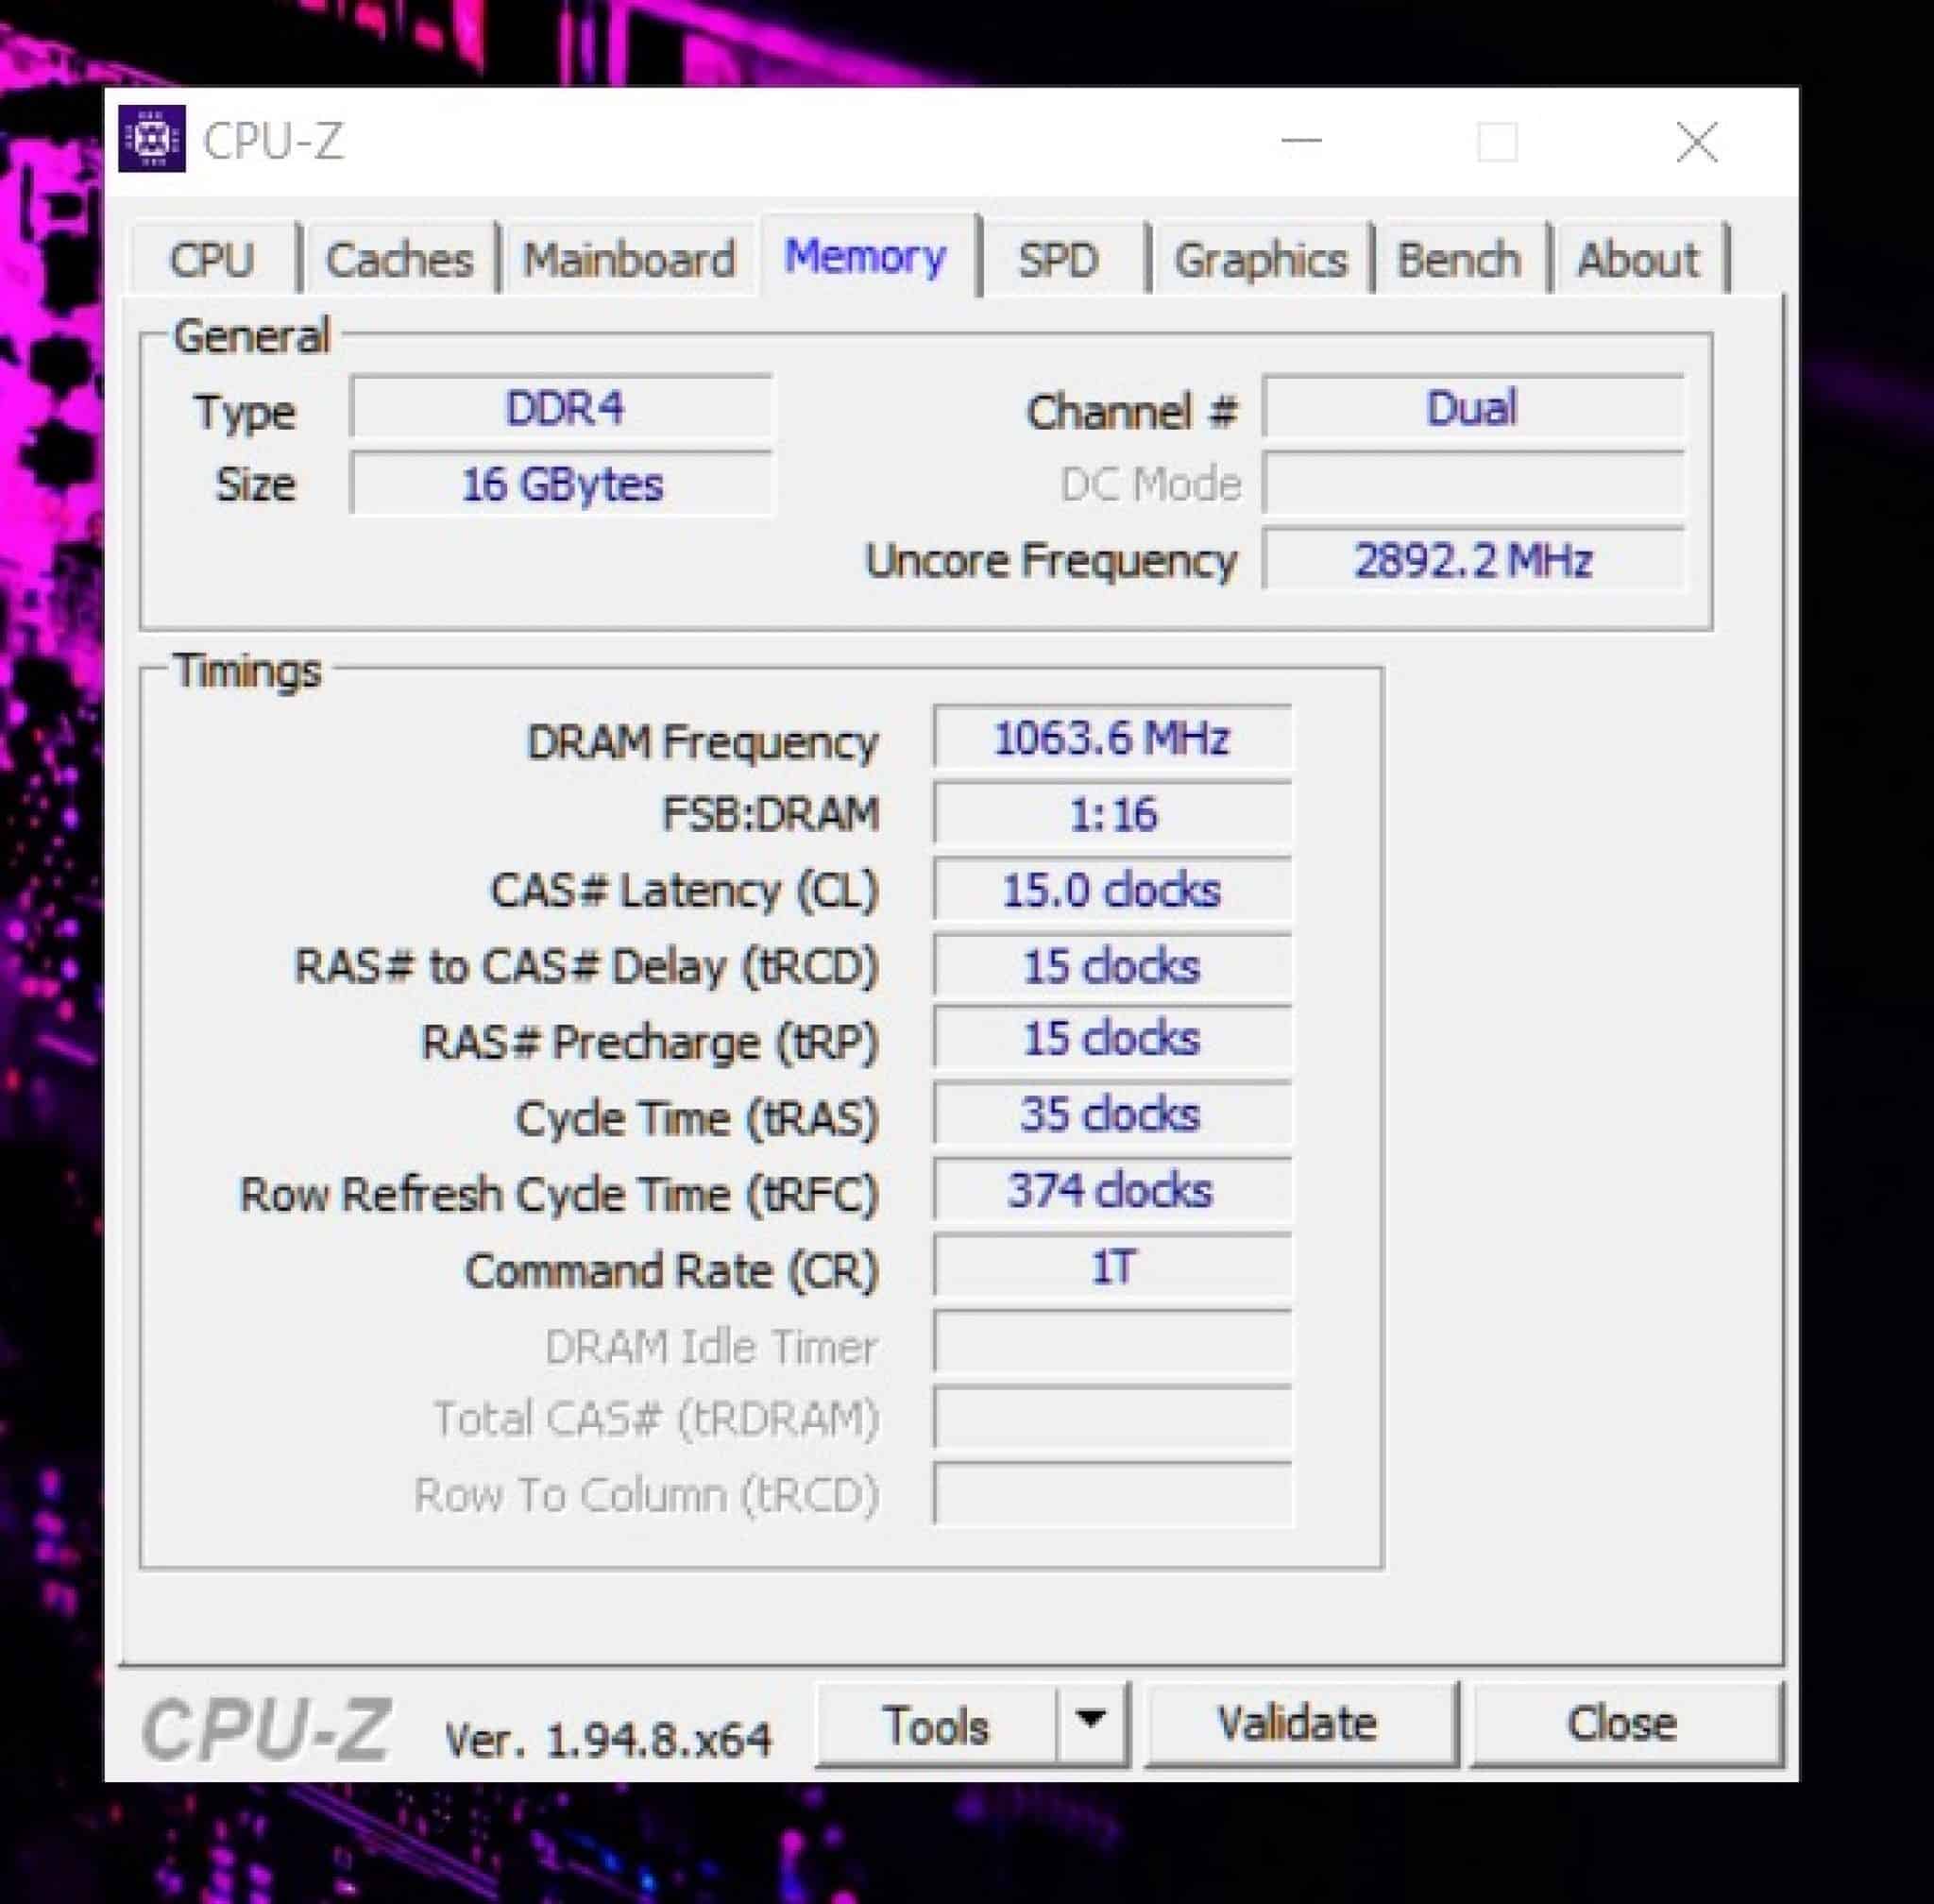Click the Tools button
This screenshot has width=1934, height=1904.
tap(938, 1723)
